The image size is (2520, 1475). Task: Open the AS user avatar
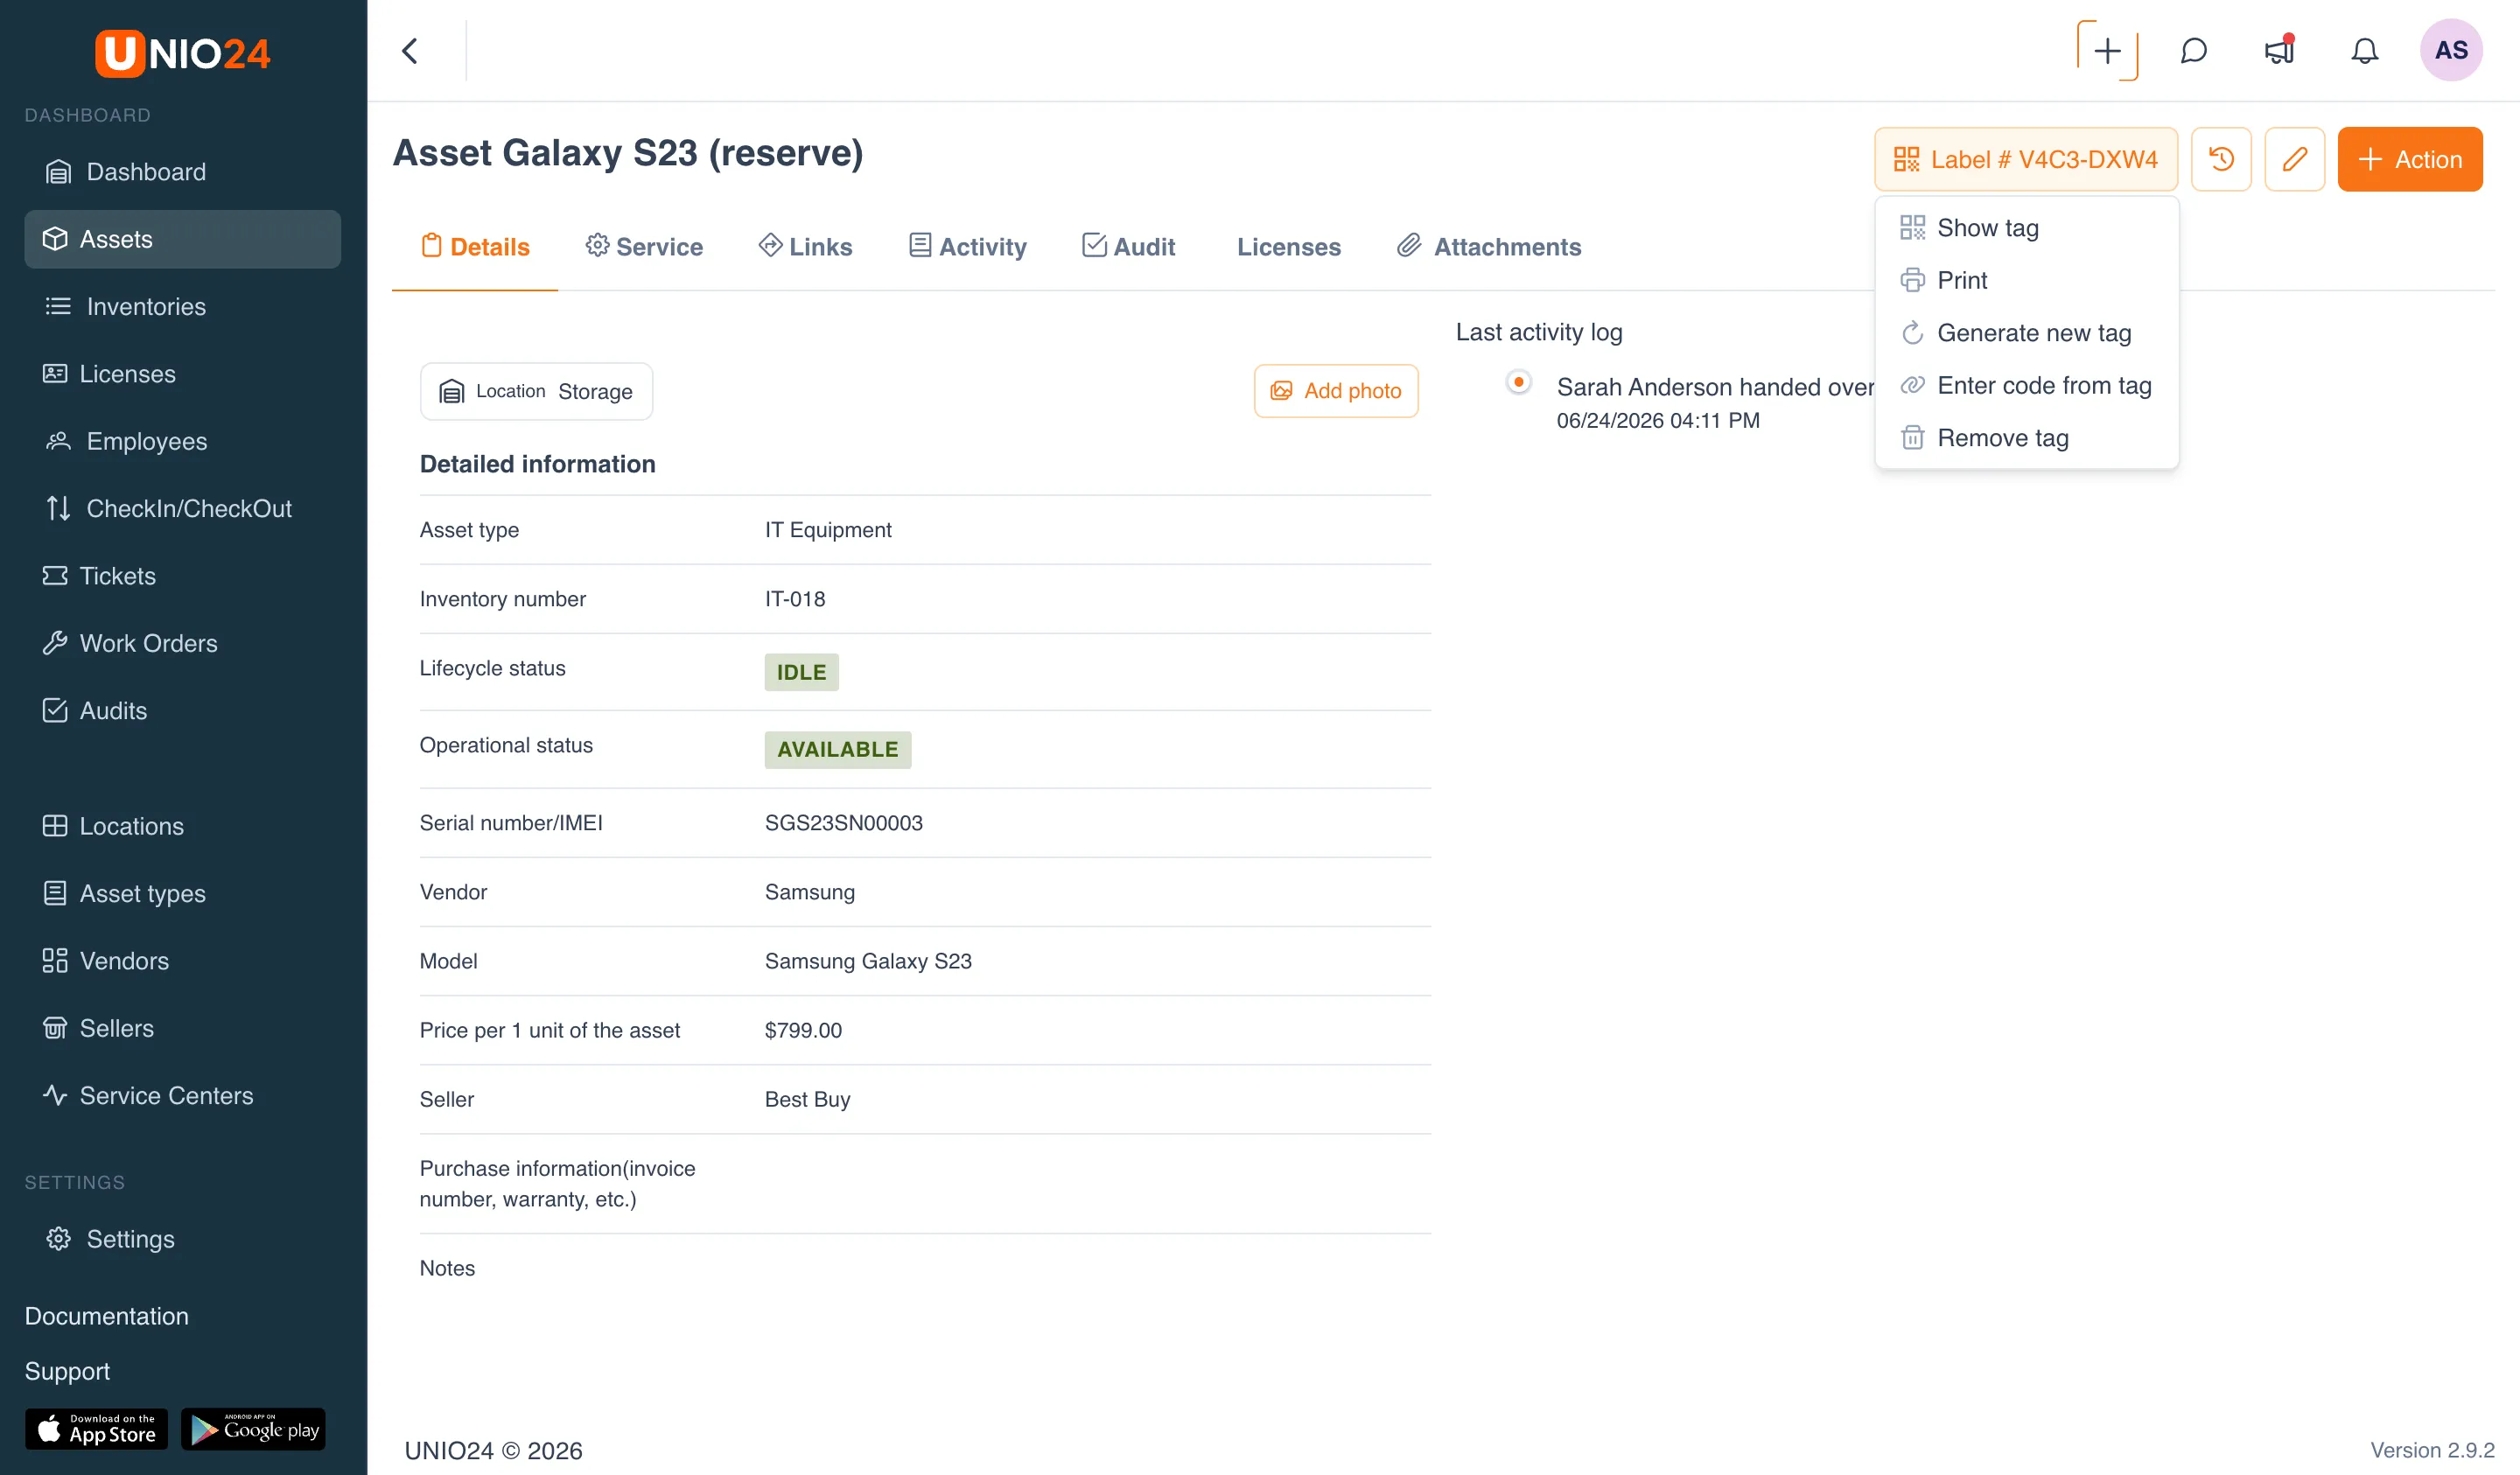2450,50
